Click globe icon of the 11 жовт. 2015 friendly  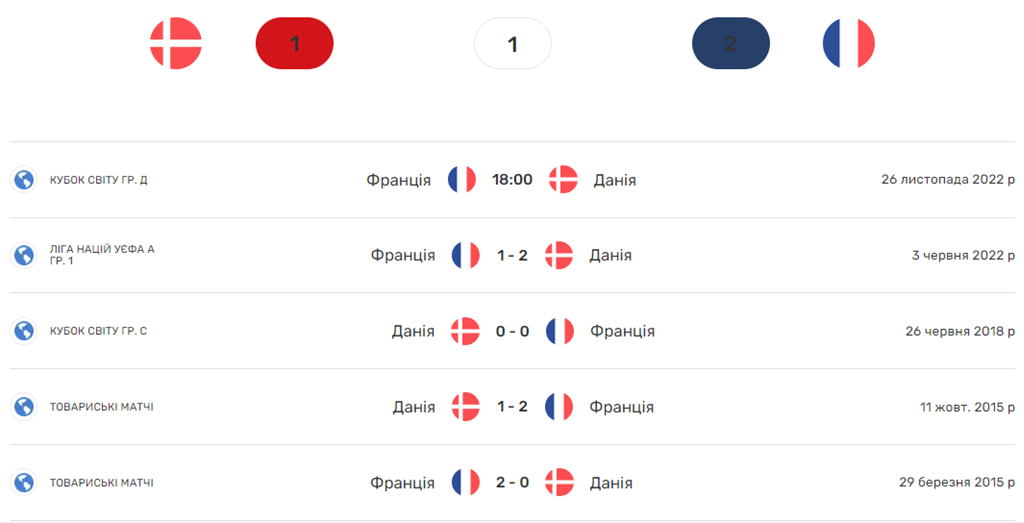coord(23,407)
